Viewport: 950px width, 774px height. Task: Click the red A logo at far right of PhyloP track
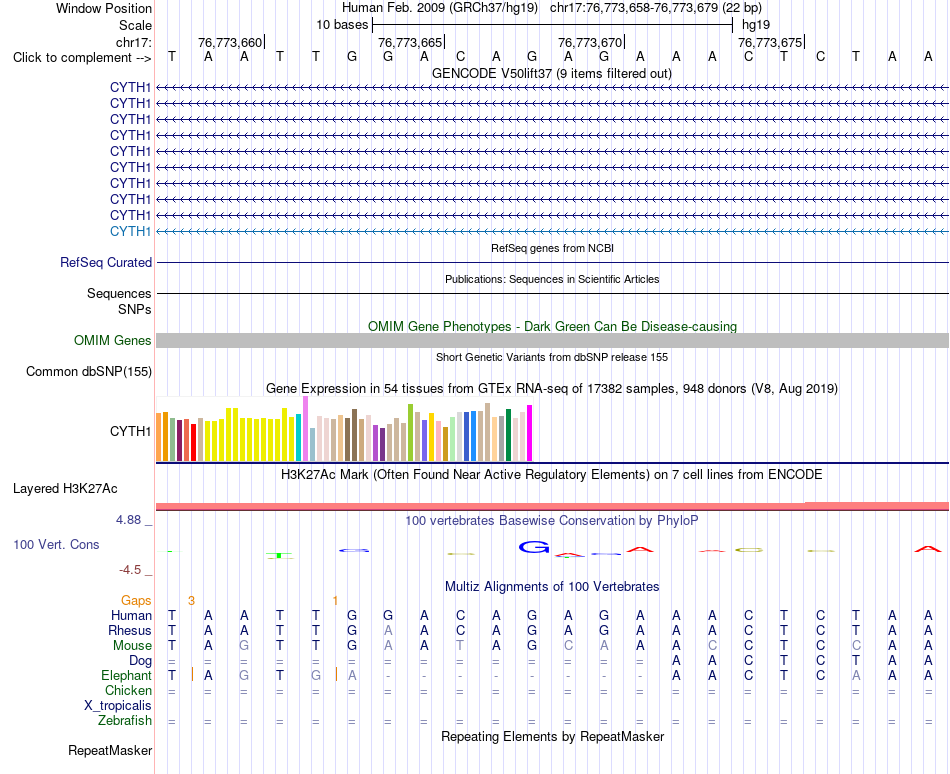pyautogui.click(x=928, y=549)
